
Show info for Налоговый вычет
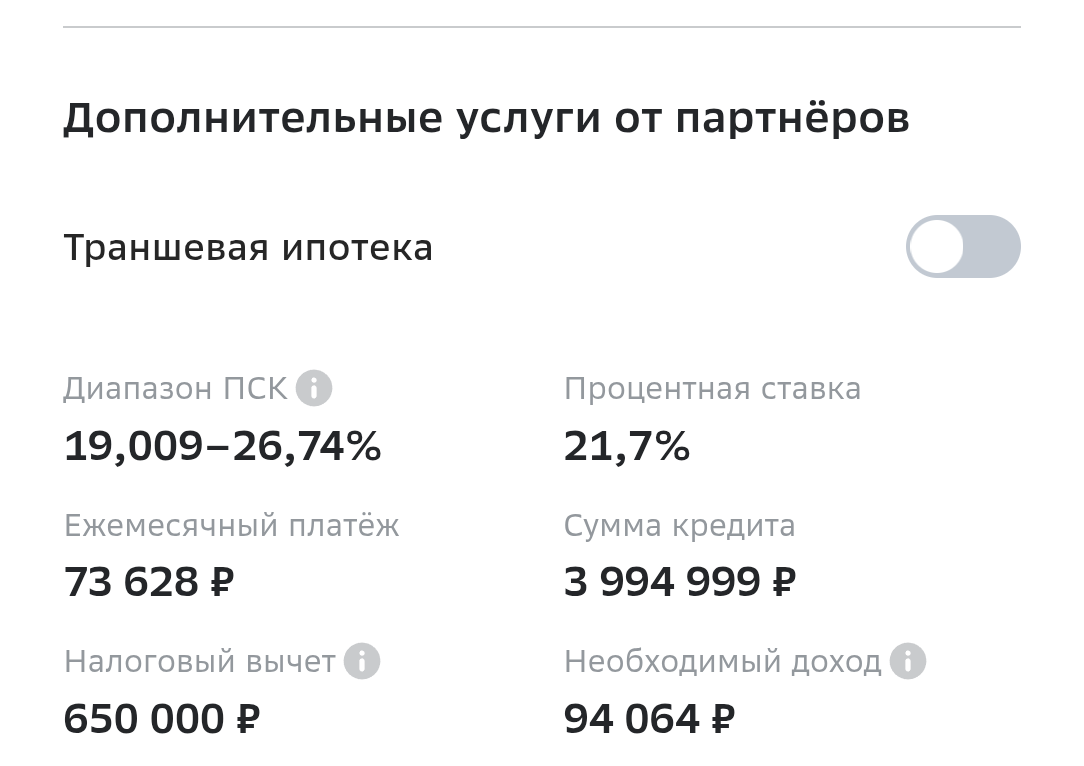pos(362,661)
